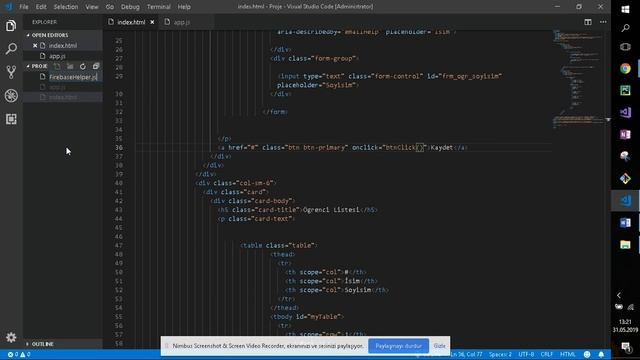Switch to the index.html editor tab
Screen dimensions: 640x360
point(131,22)
